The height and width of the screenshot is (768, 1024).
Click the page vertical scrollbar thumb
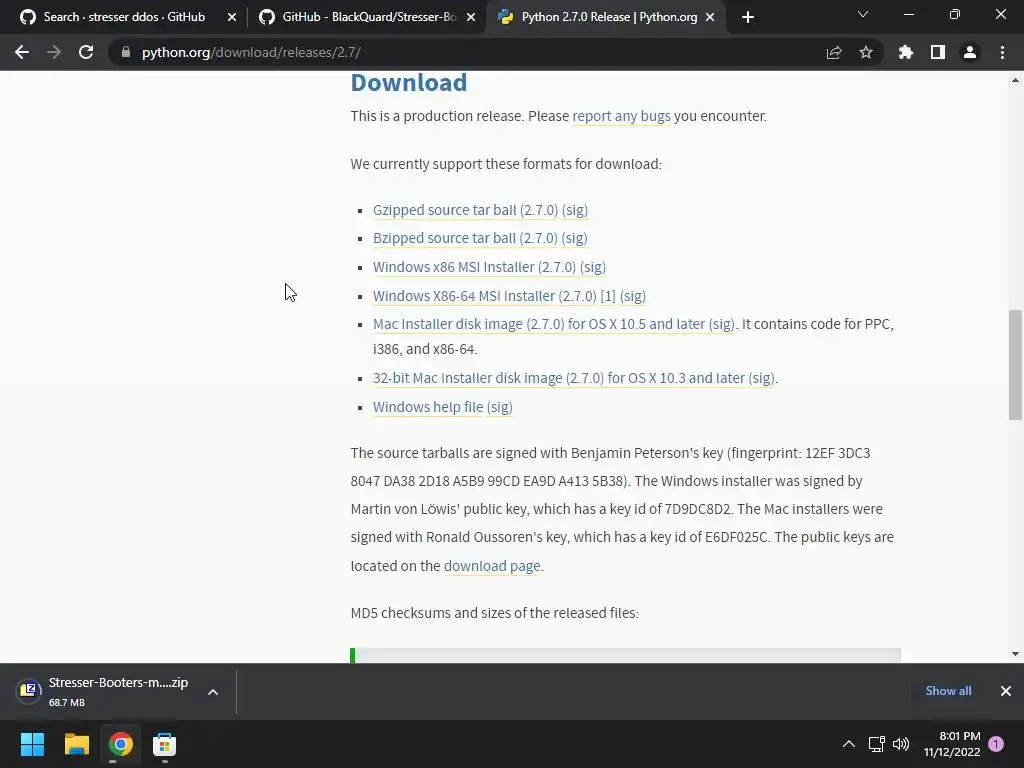[1015, 364]
